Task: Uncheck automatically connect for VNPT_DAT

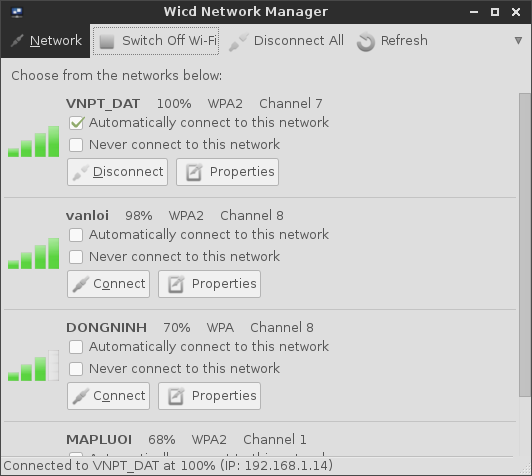Action: (x=76, y=123)
